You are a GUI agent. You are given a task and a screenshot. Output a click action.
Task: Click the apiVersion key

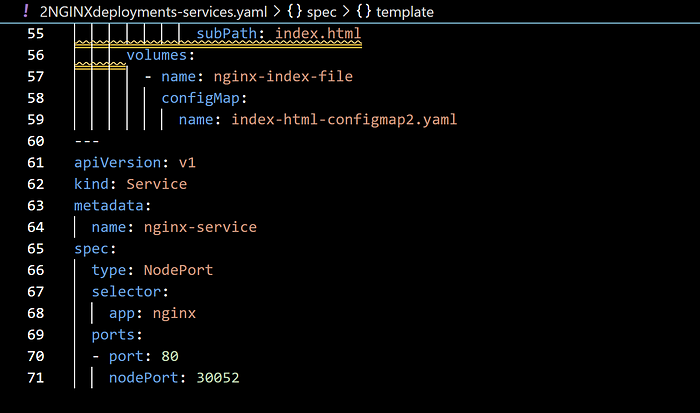(118, 163)
